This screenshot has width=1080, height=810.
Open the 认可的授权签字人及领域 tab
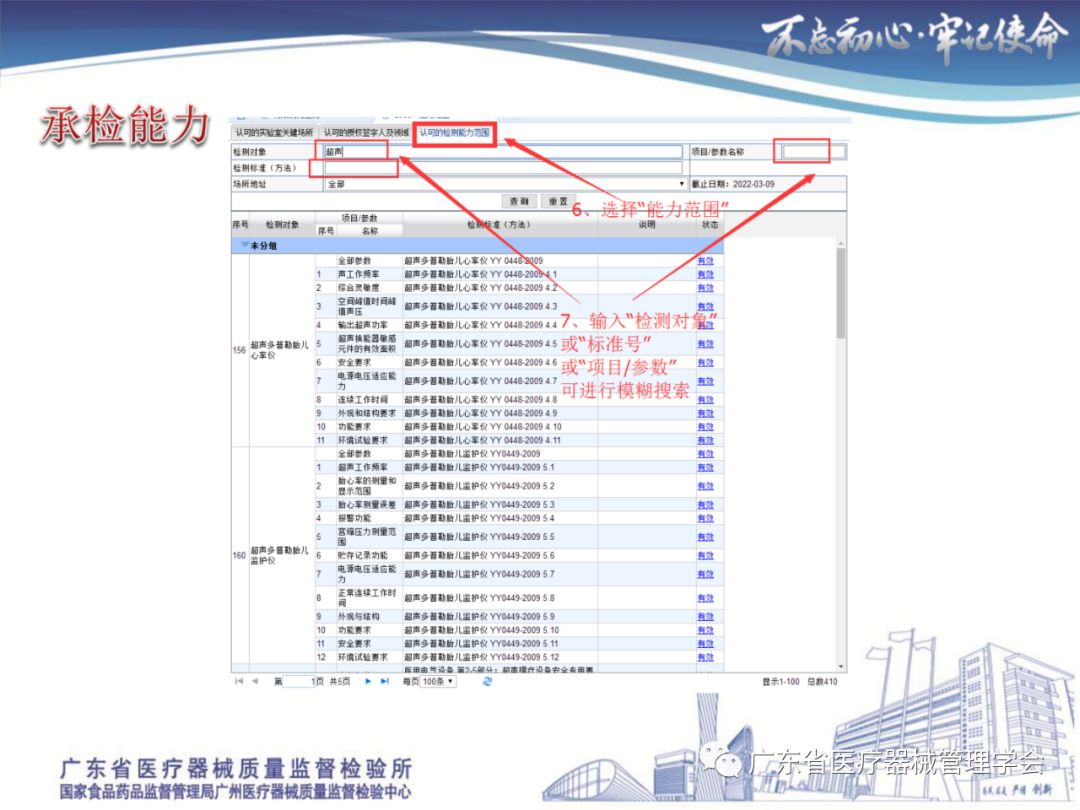(365, 133)
